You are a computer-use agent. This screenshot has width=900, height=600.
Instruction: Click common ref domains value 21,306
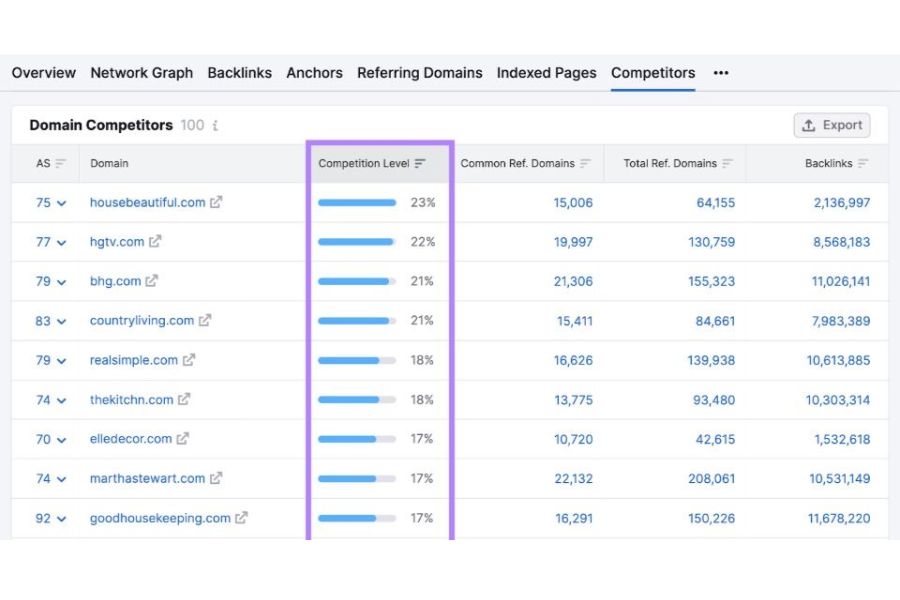(573, 281)
